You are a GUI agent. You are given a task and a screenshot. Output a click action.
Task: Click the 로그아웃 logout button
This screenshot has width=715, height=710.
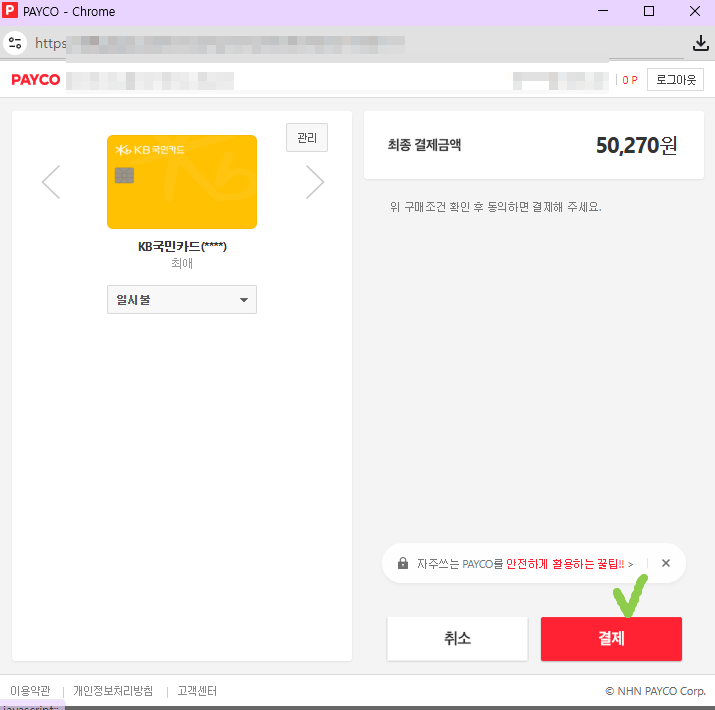click(x=675, y=80)
